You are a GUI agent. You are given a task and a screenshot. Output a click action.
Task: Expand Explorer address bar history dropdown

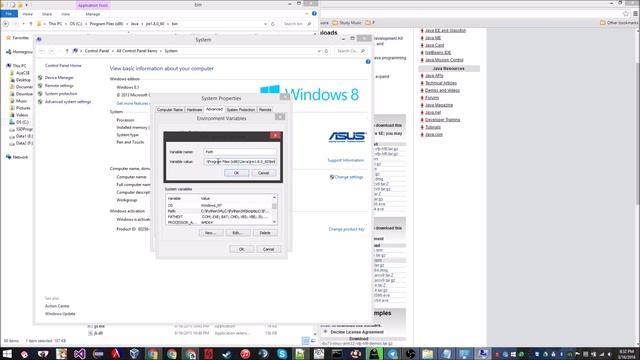tap(266, 24)
